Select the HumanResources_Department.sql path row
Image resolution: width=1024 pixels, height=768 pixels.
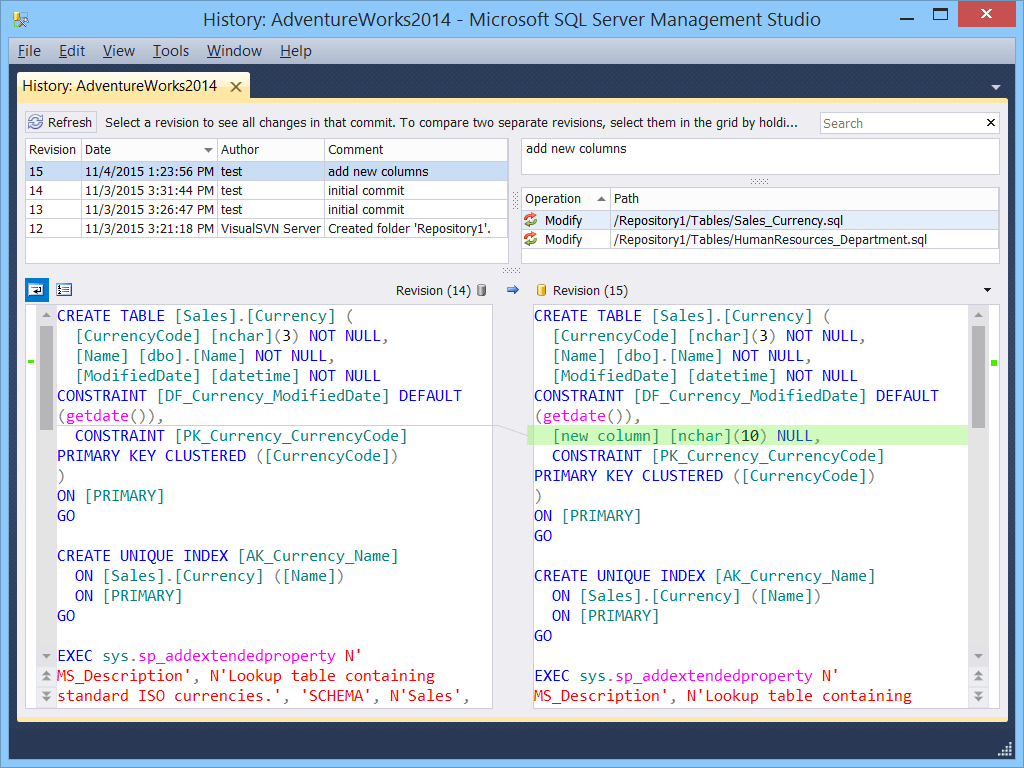pos(770,240)
